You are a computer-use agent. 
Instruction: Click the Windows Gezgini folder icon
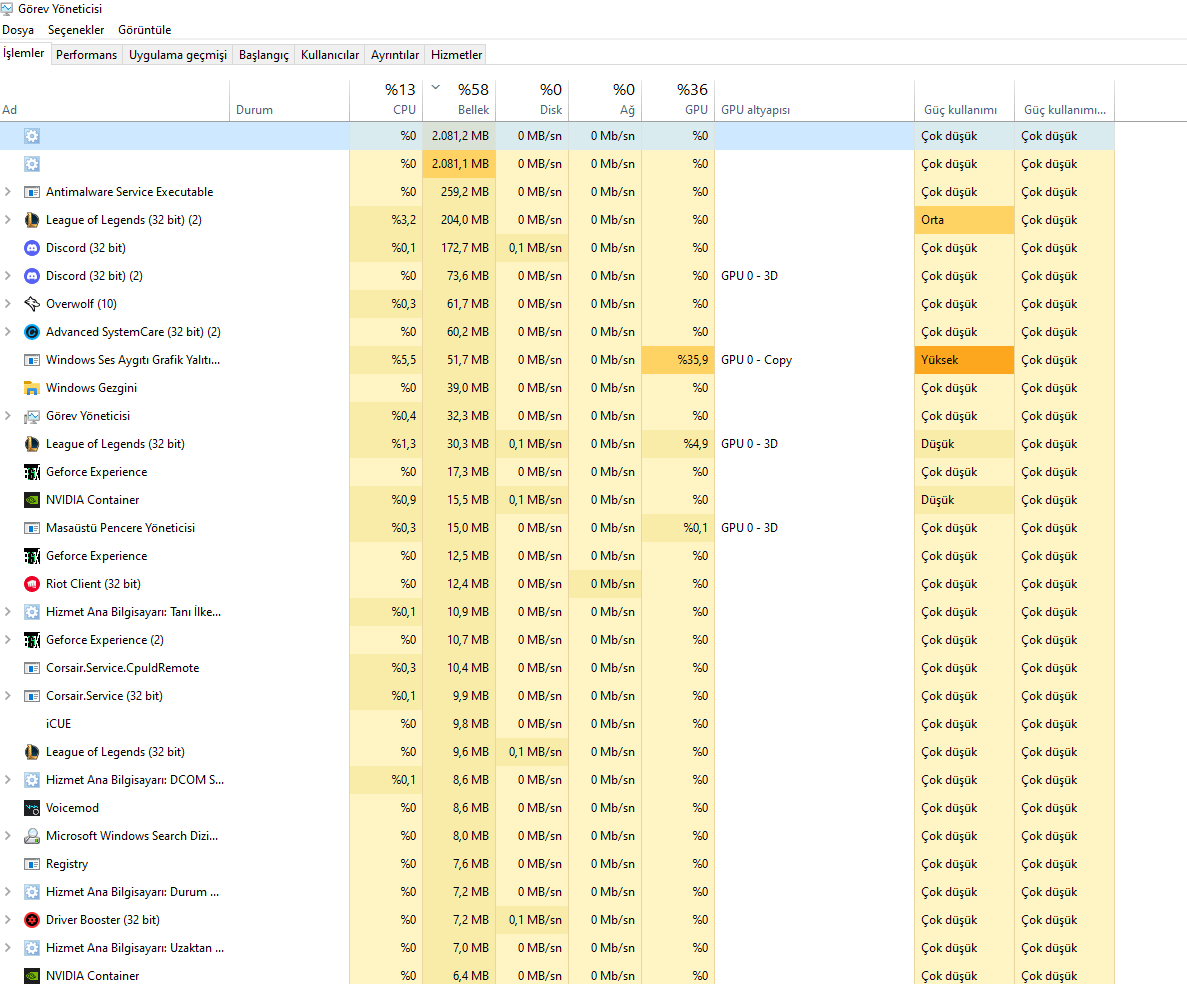(32, 388)
